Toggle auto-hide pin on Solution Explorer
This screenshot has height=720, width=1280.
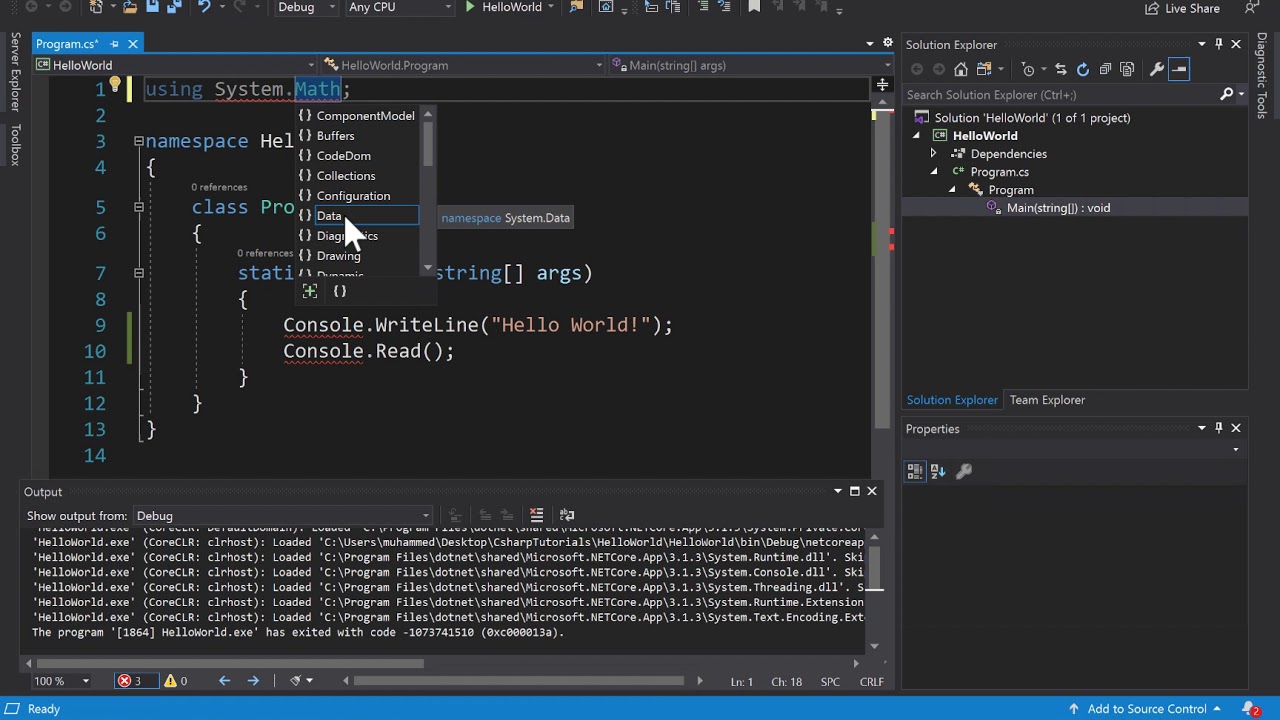pyautogui.click(x=1218, y=44)
